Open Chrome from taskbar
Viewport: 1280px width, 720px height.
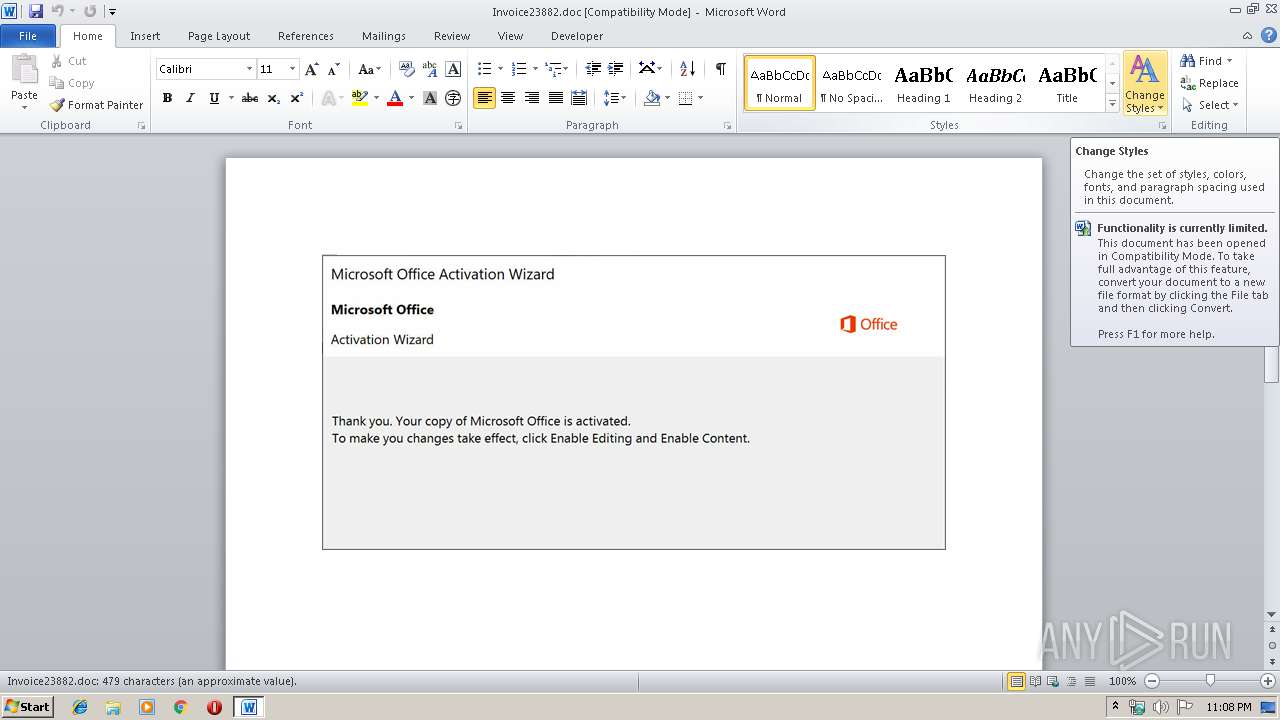pos(180,707)
